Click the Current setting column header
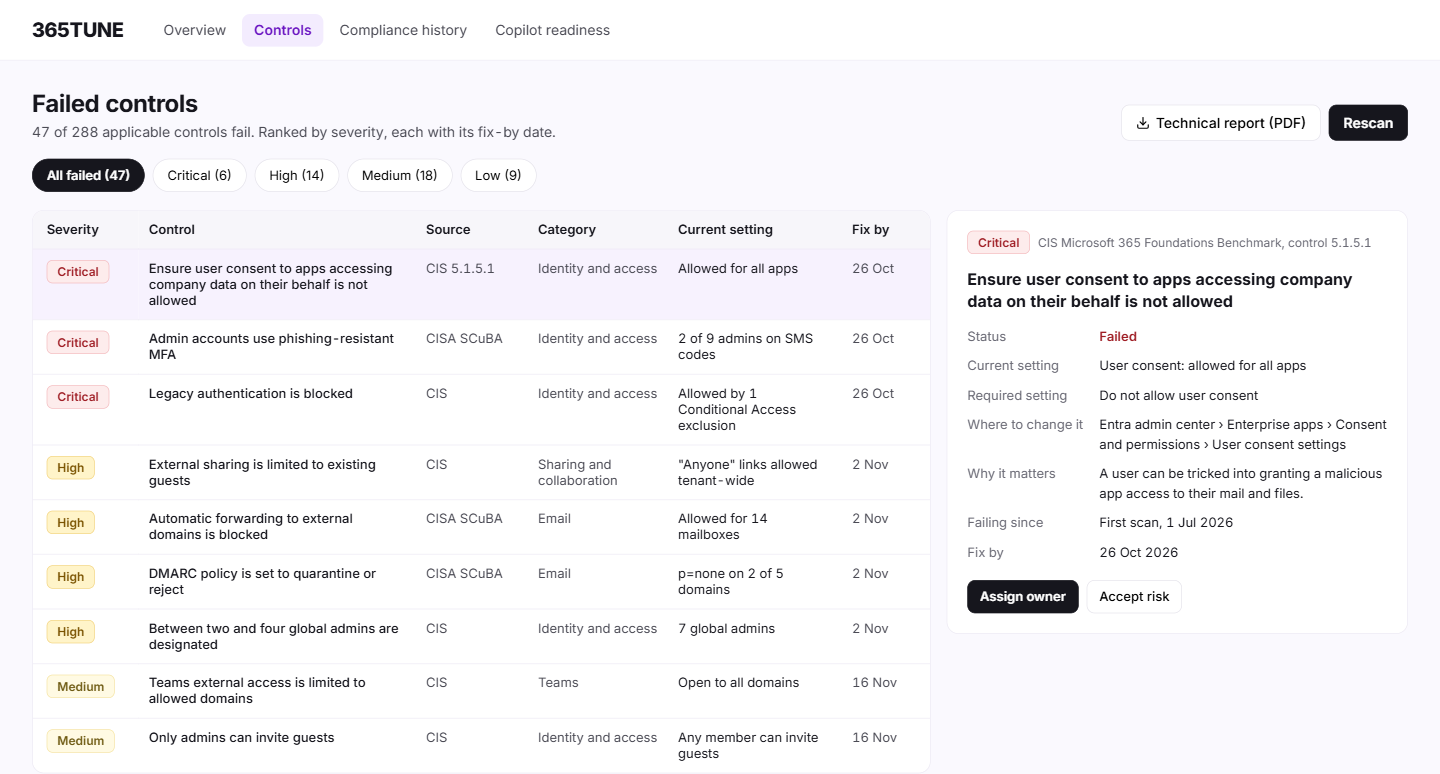 (725, 229)
